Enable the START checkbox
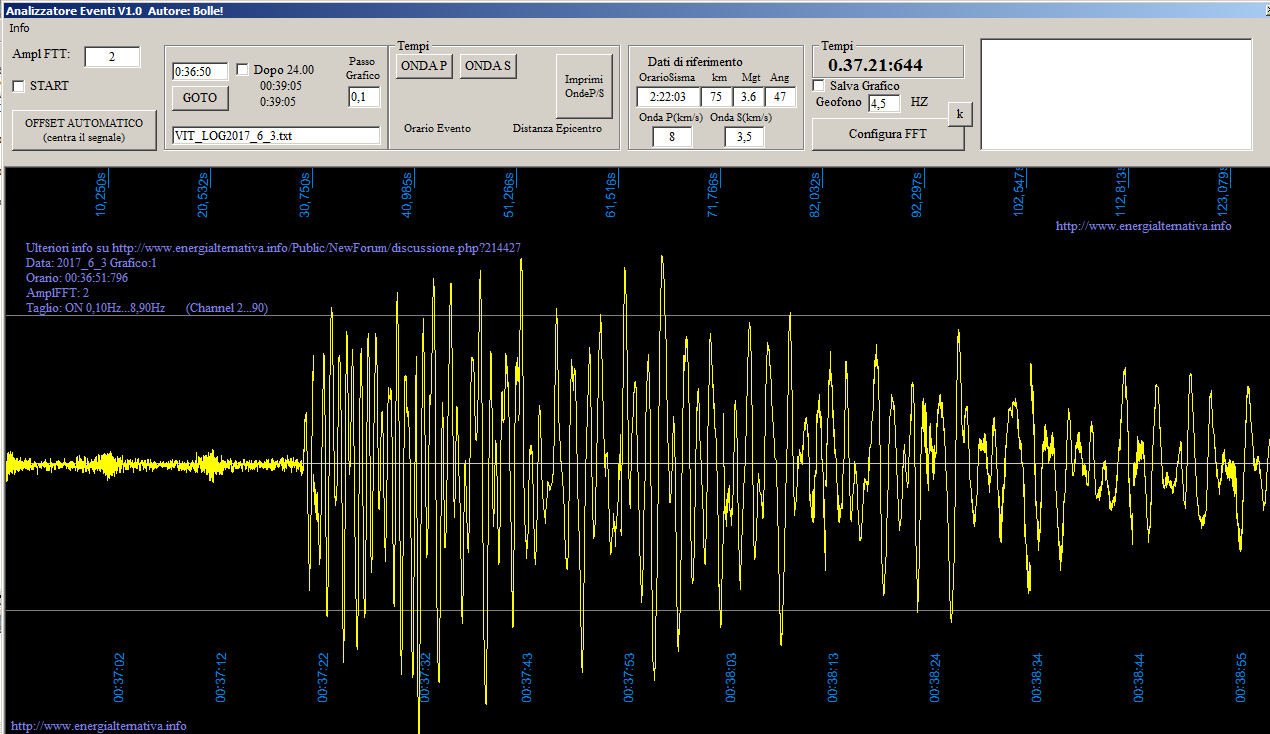The image size is (1270, 734). coord(18,86)
